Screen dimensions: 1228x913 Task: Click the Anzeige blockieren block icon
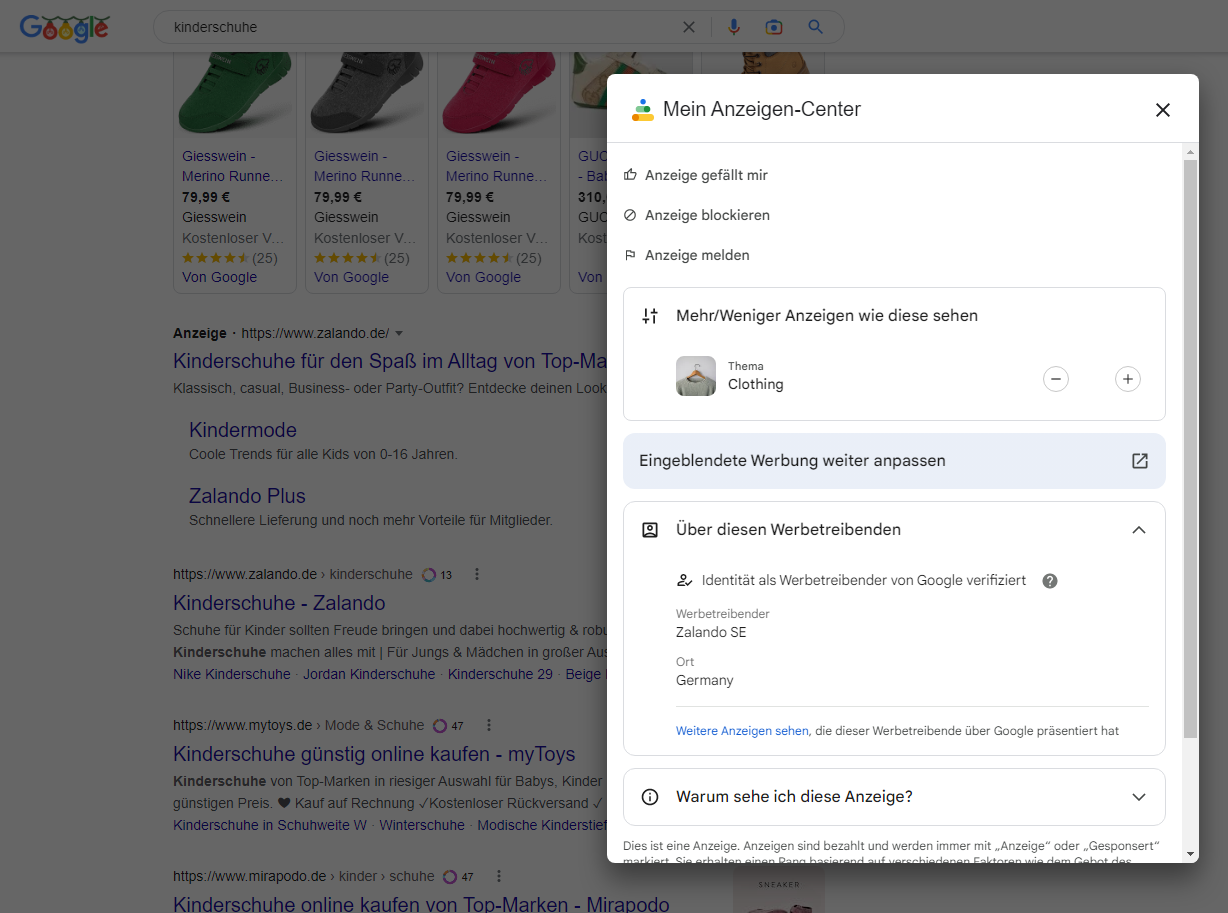[x=630, y=215]
